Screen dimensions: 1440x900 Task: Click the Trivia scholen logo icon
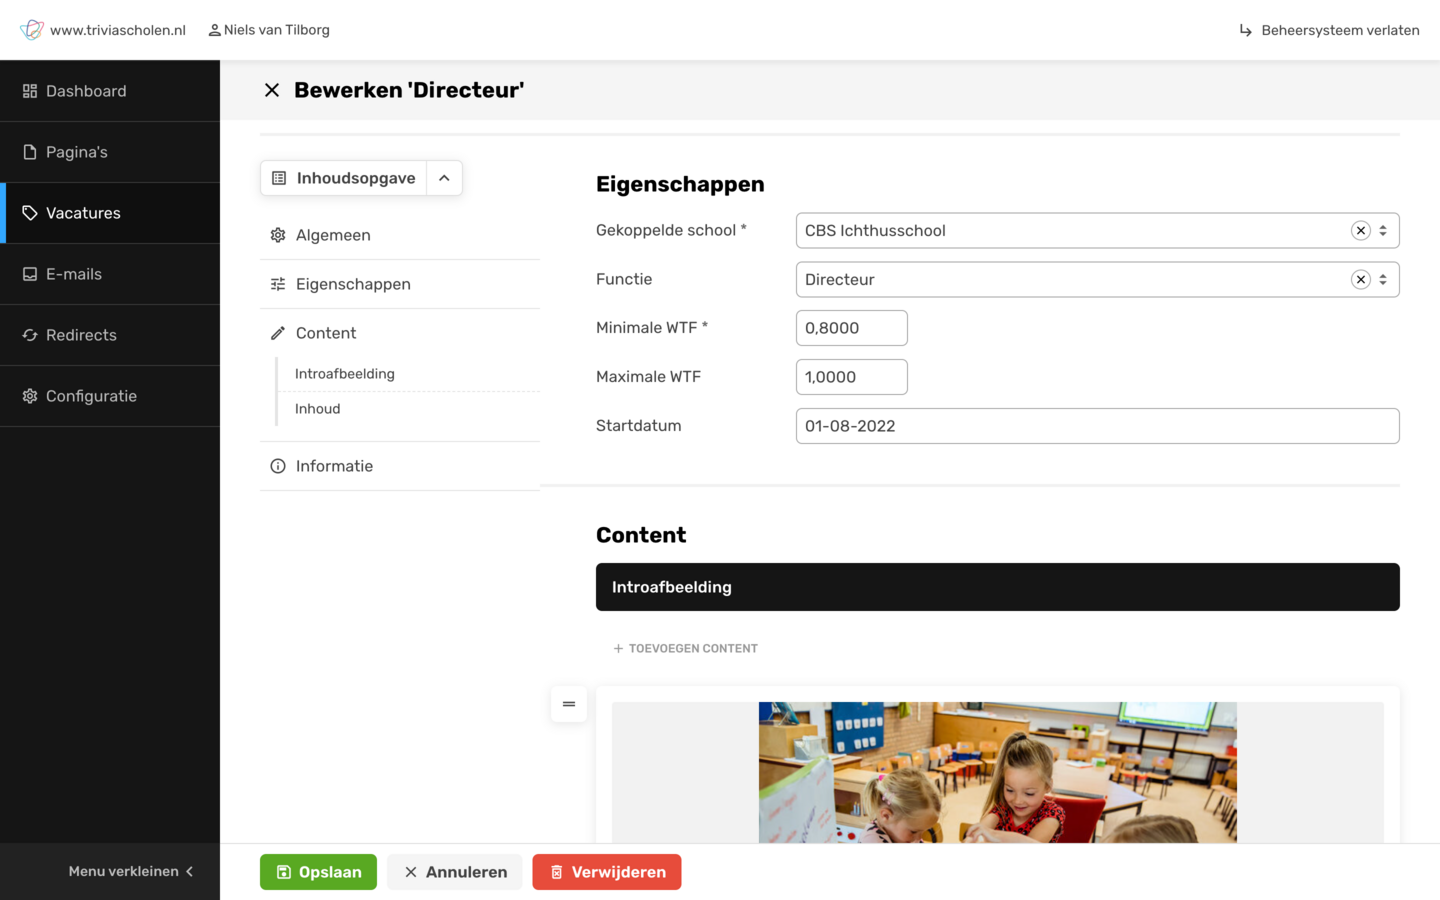coord(32,30)
